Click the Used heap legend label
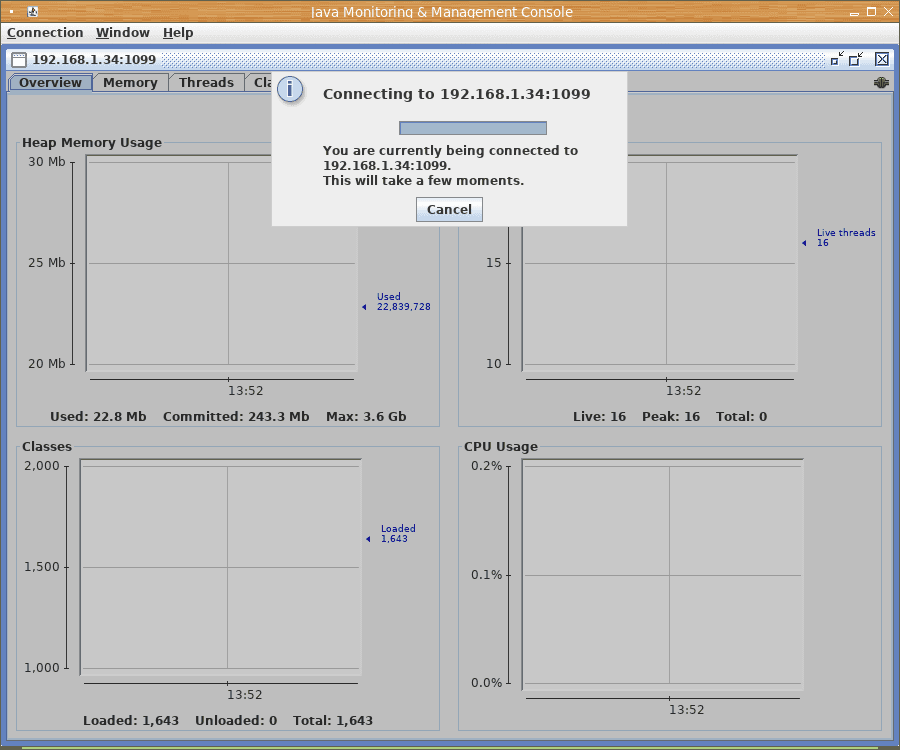900x750 pixels. click(402, 302)
